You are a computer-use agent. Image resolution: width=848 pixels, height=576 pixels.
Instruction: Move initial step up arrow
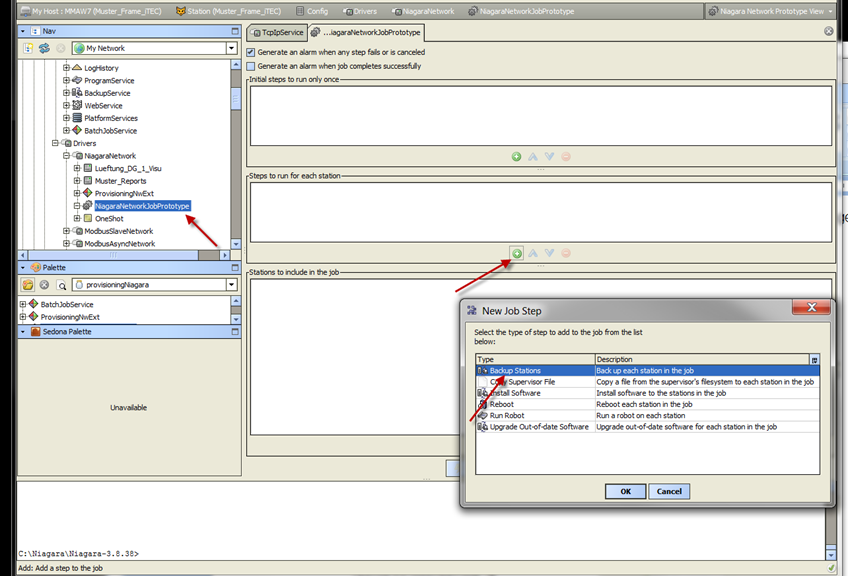pos(533,156)
